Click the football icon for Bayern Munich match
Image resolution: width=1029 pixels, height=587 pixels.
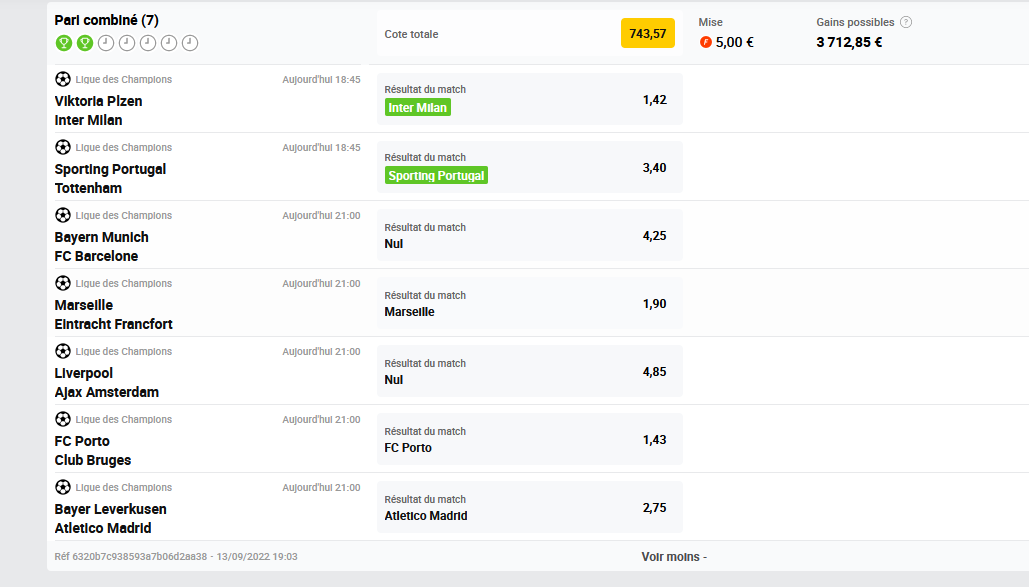point(63,215)
